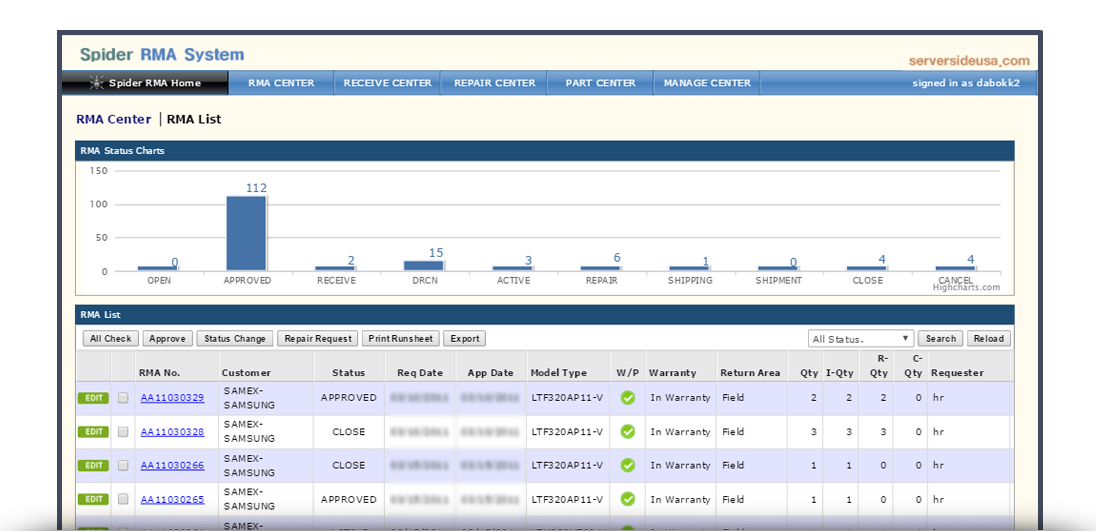Click the SHIPPING bar showing 1
Screen dimensions: 1096x531
click(x=689, y=268)
